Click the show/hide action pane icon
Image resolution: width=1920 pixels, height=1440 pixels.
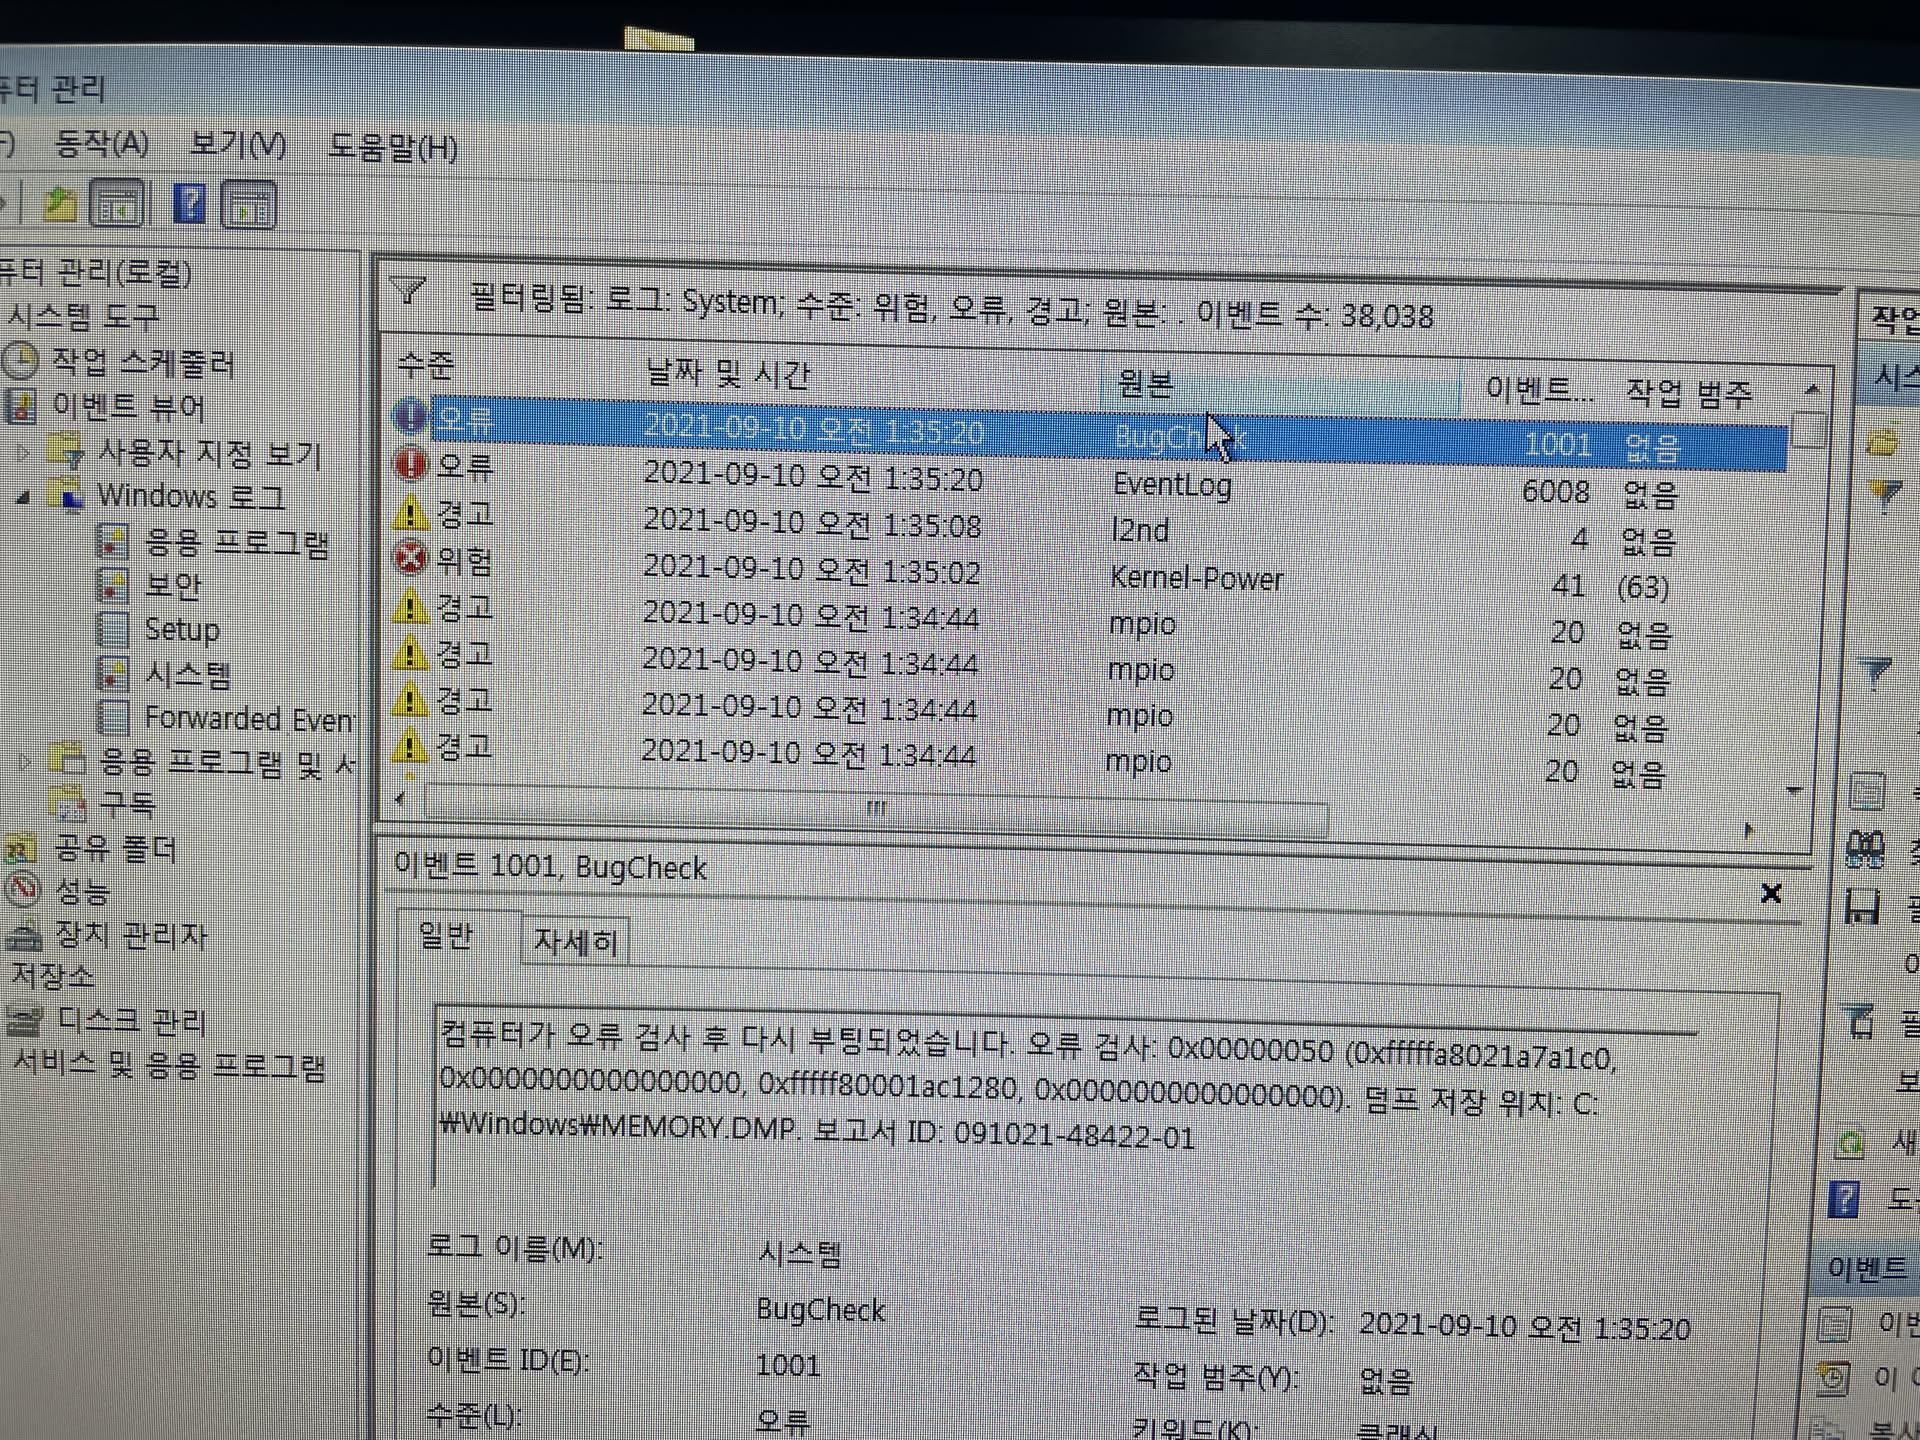click(x=248, y=206)
